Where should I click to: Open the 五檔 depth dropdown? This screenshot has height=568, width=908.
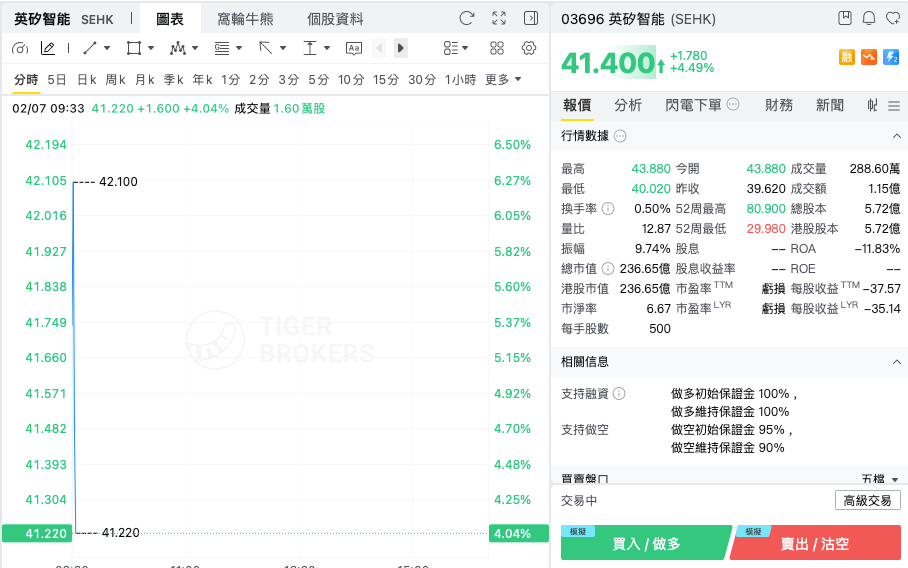click(x=880, y=479)
